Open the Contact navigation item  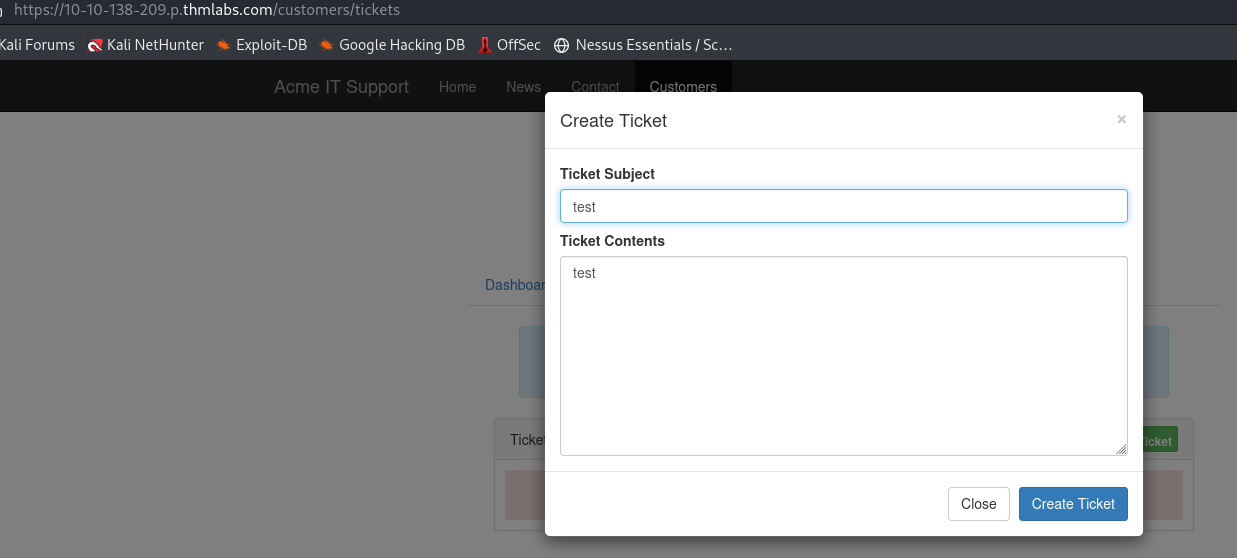[x=595, y=87]
